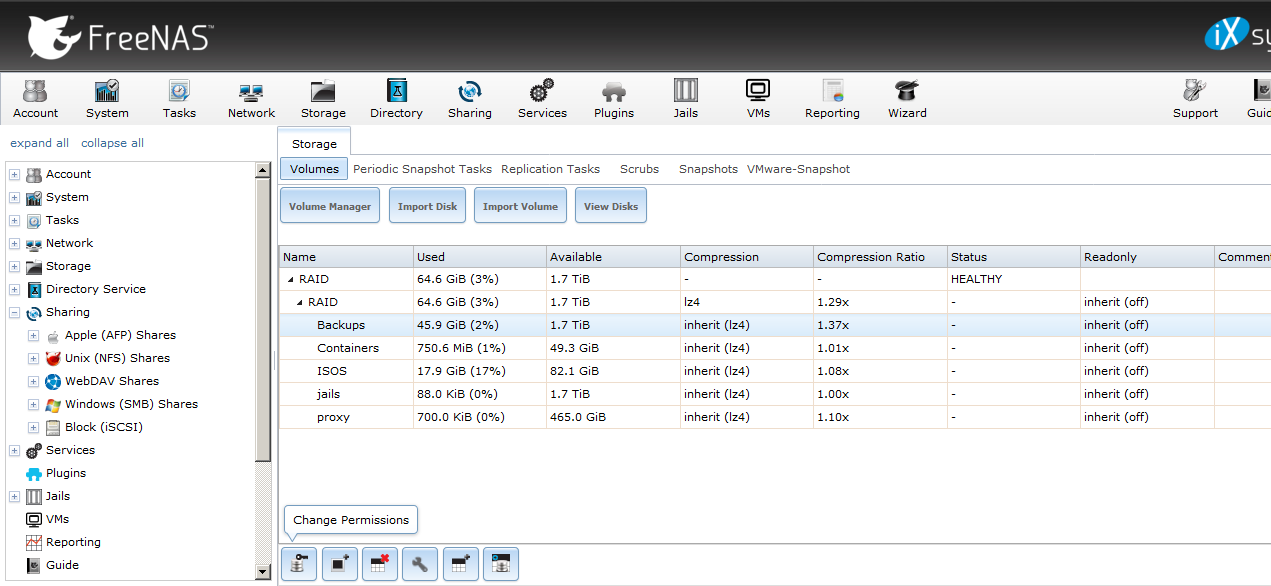Open Account from the top toolbar
The image size is (1271, 586).
coord(35,99)
